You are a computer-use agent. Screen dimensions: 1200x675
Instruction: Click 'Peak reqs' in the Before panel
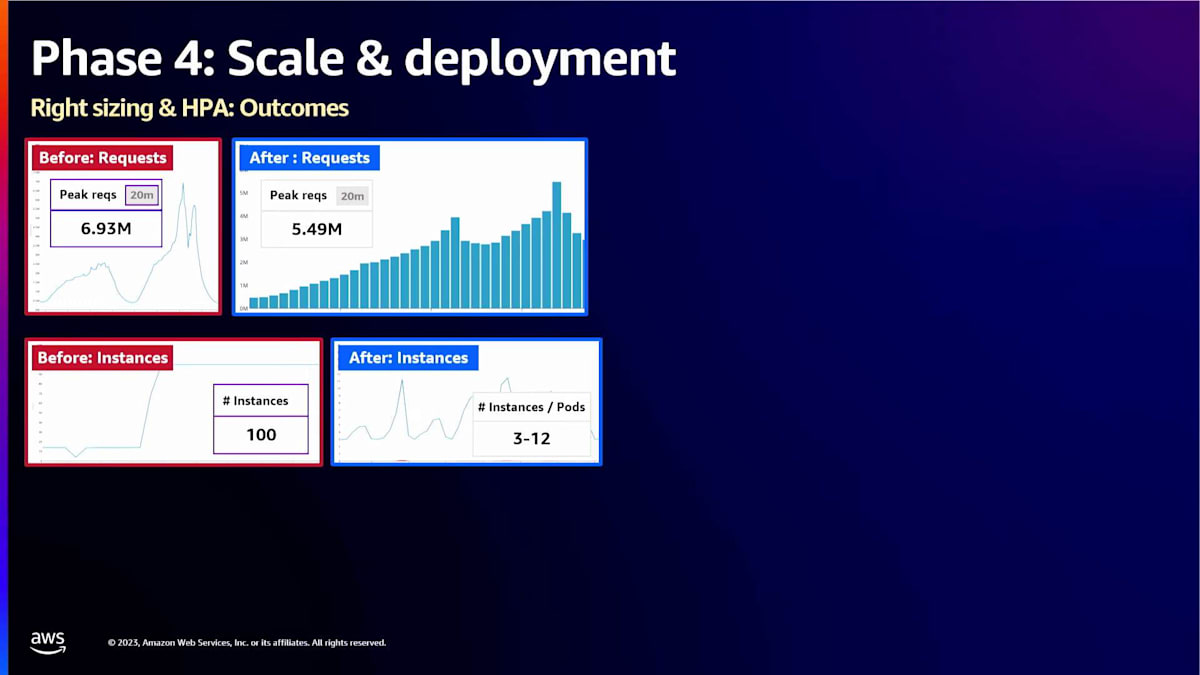(88, 195)
